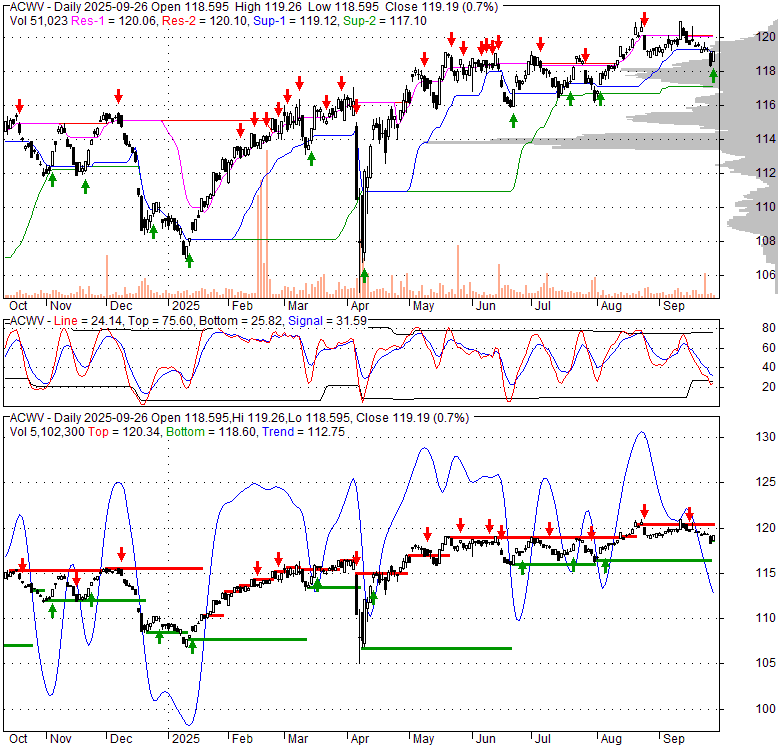Viewport: 780px width, 745px height.
Task: Select the Top = 75.60 oscillator label
Action: 160,321
